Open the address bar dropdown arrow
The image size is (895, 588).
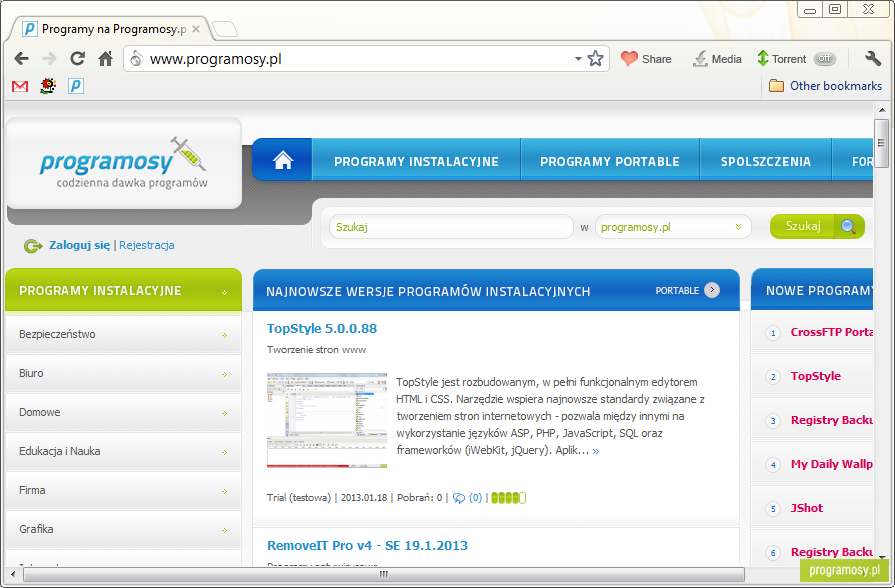click(578, 58)
